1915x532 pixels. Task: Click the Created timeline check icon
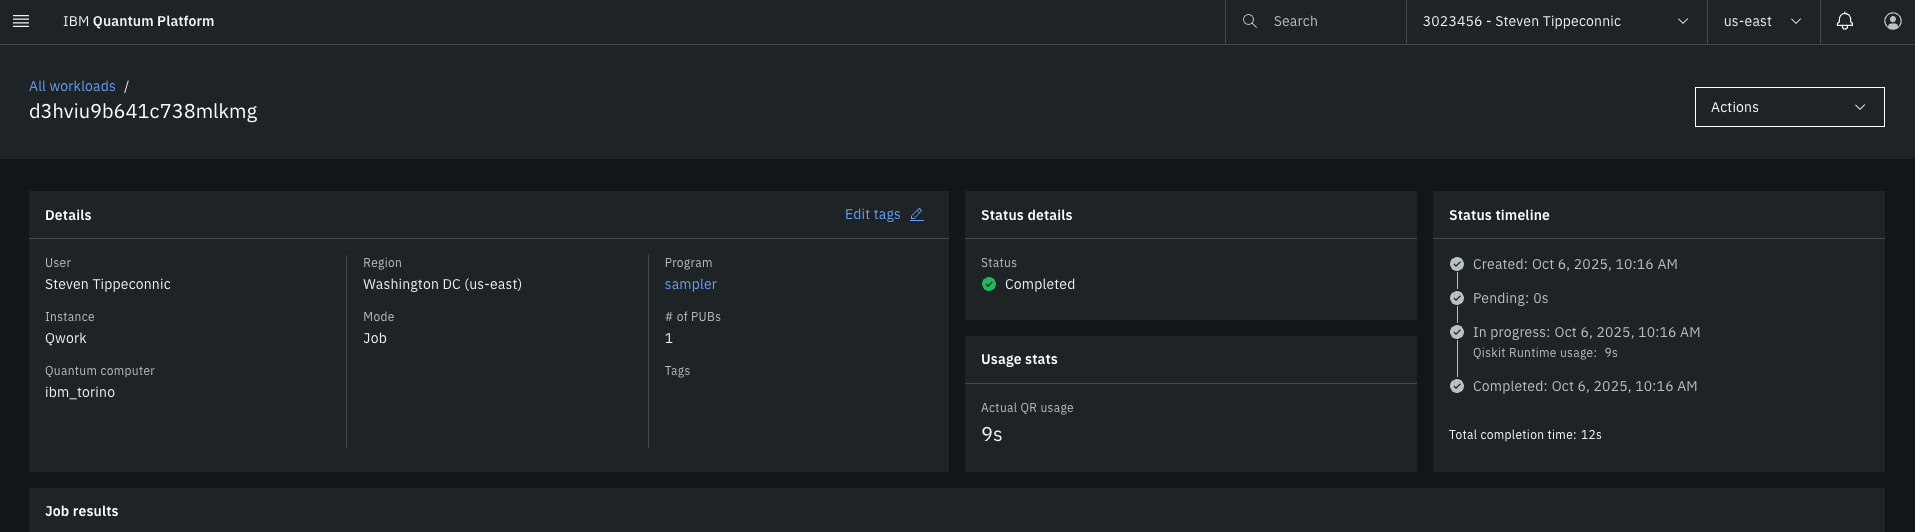click(x=1457, y=265)
